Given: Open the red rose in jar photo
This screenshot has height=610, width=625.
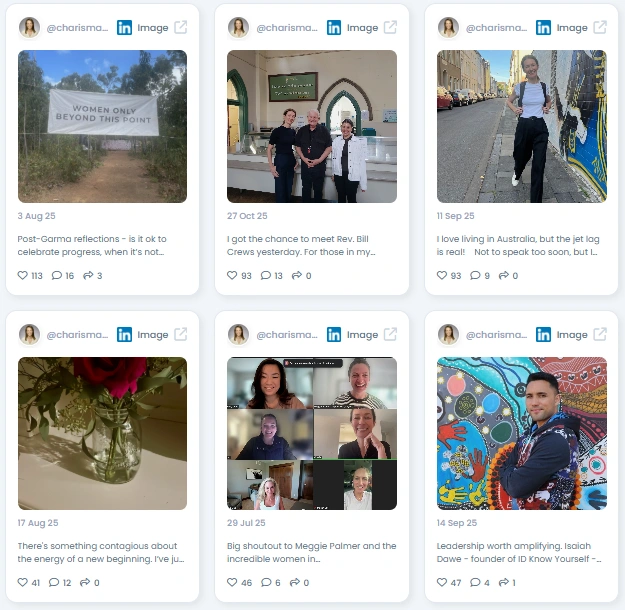Looking at the screenshot, I should tap(102, 433).
